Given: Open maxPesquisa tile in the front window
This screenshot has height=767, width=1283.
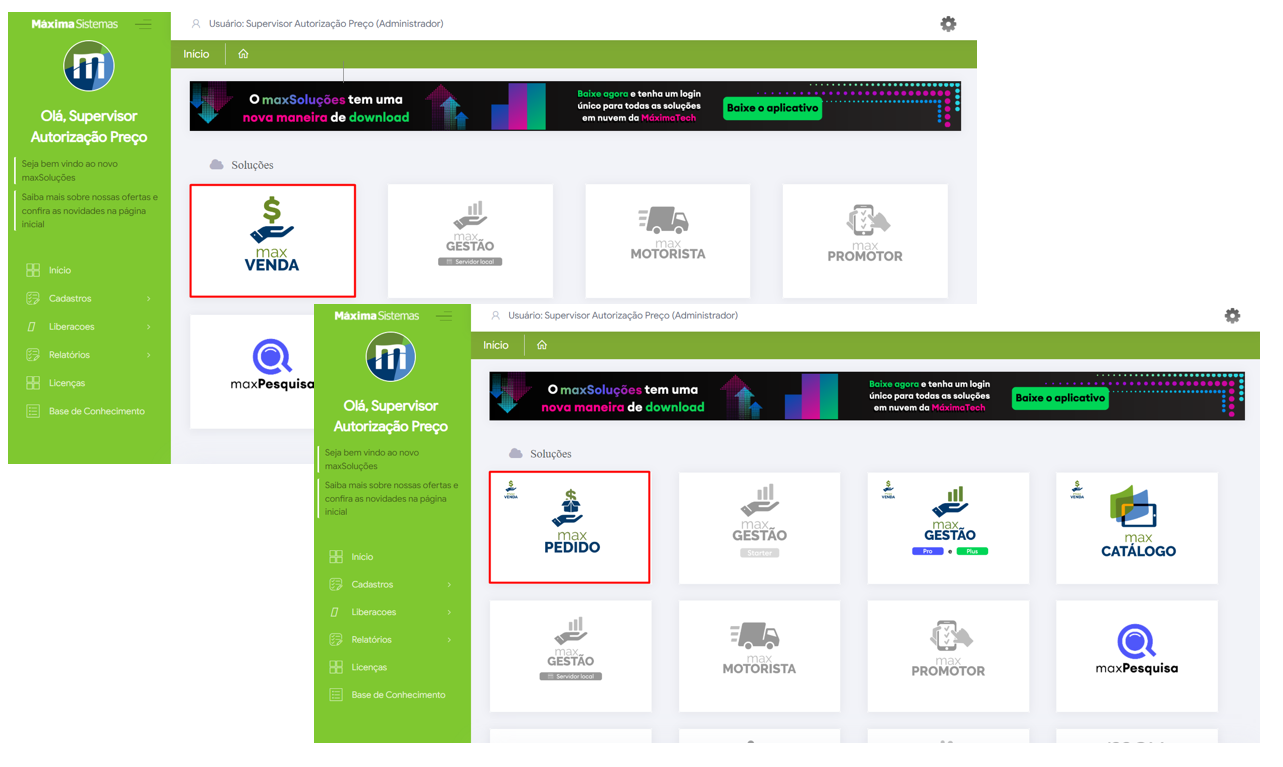Looking at the screenshot, I should (x=1137, y=656).
